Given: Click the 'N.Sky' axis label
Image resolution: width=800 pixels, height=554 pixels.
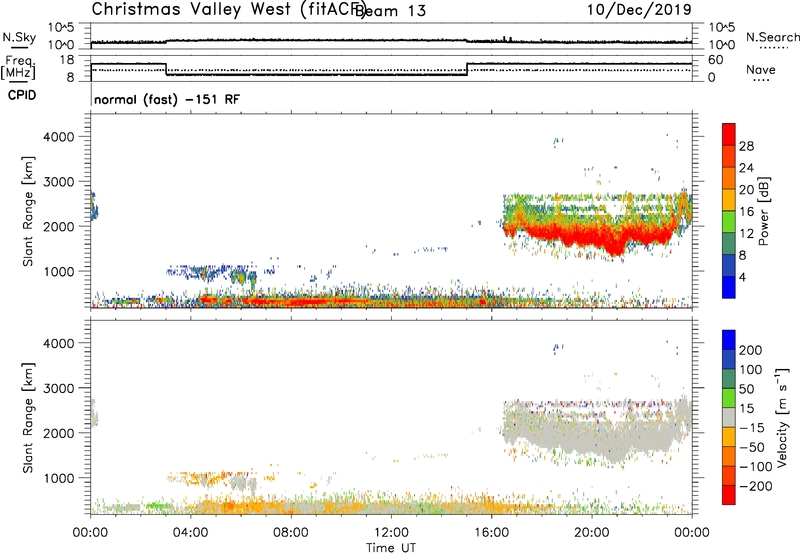Looking at the screenshot, I should pos(19,37).
